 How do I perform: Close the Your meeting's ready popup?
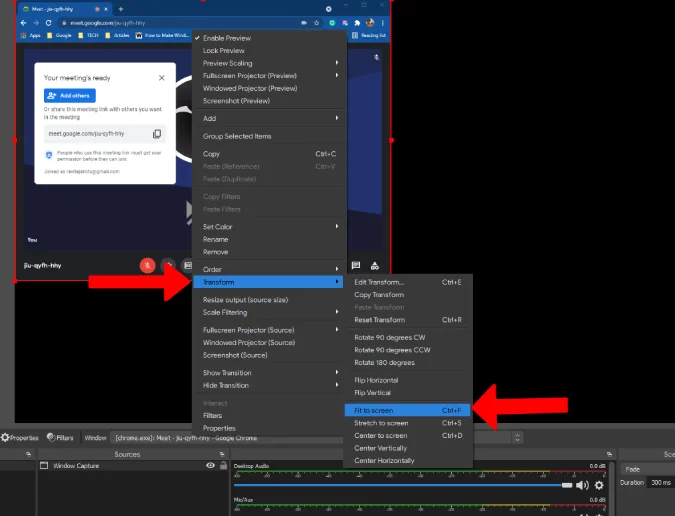[x=161, y=78]
